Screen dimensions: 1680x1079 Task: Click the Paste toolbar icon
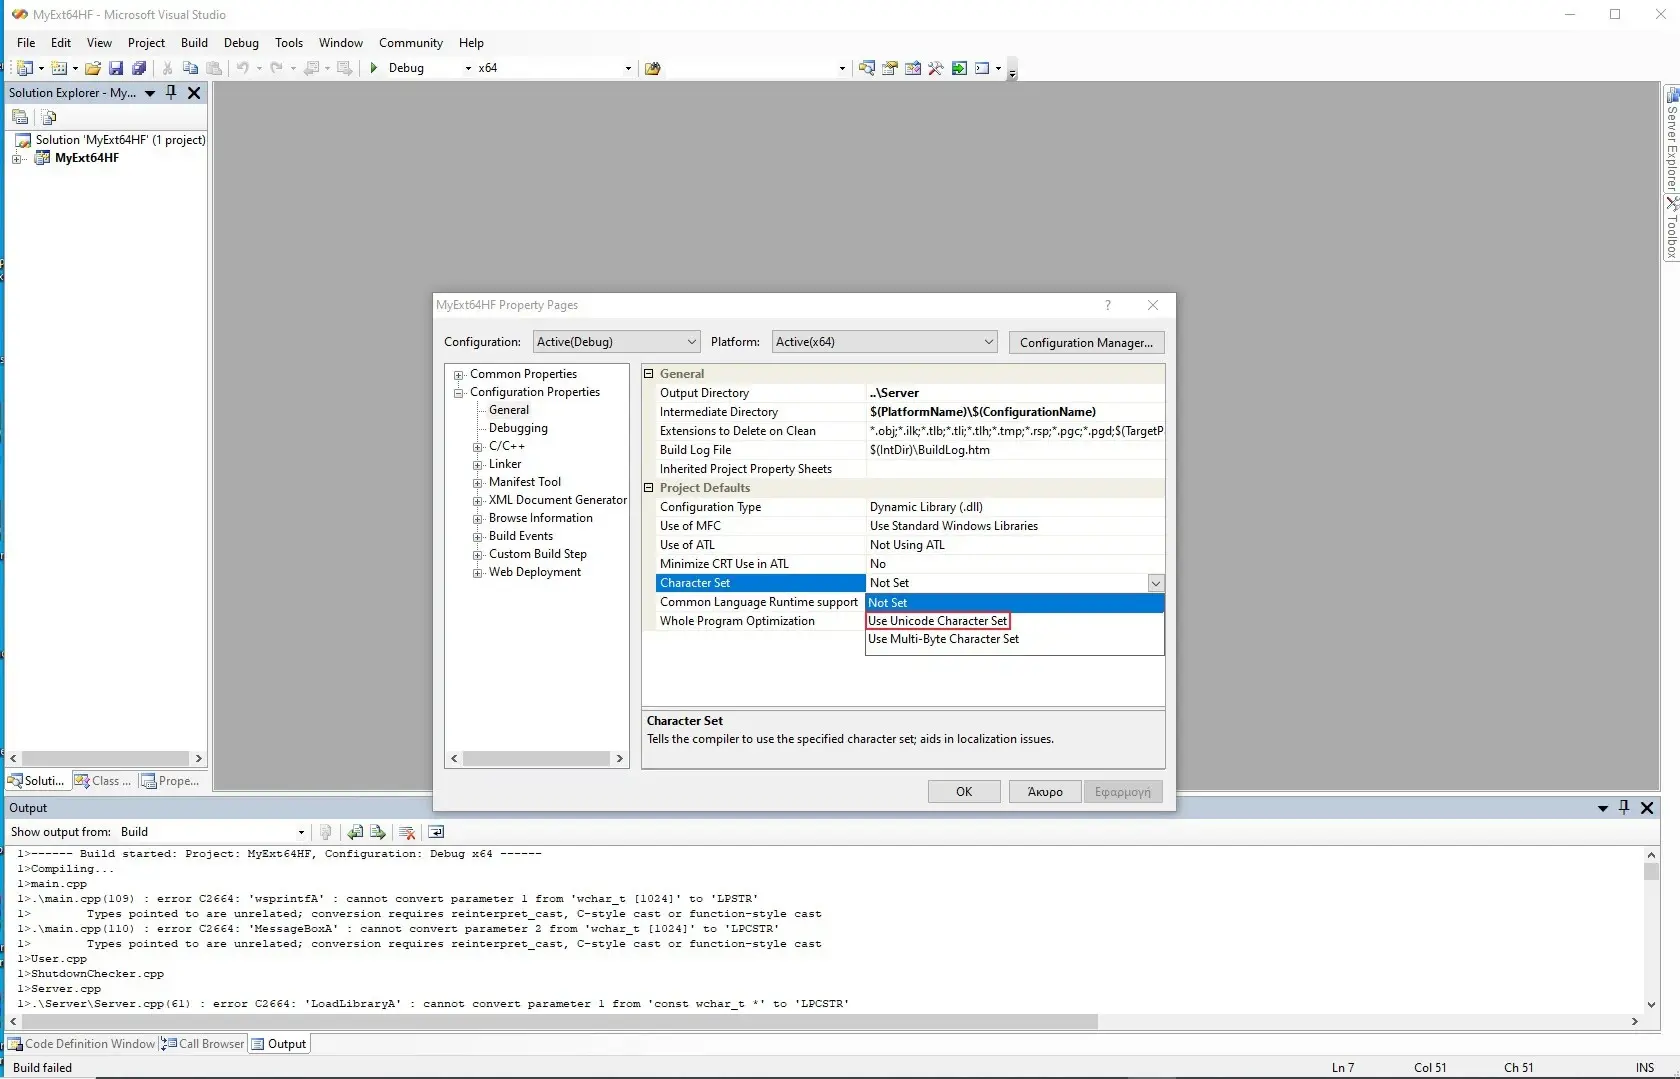[214, 68]
